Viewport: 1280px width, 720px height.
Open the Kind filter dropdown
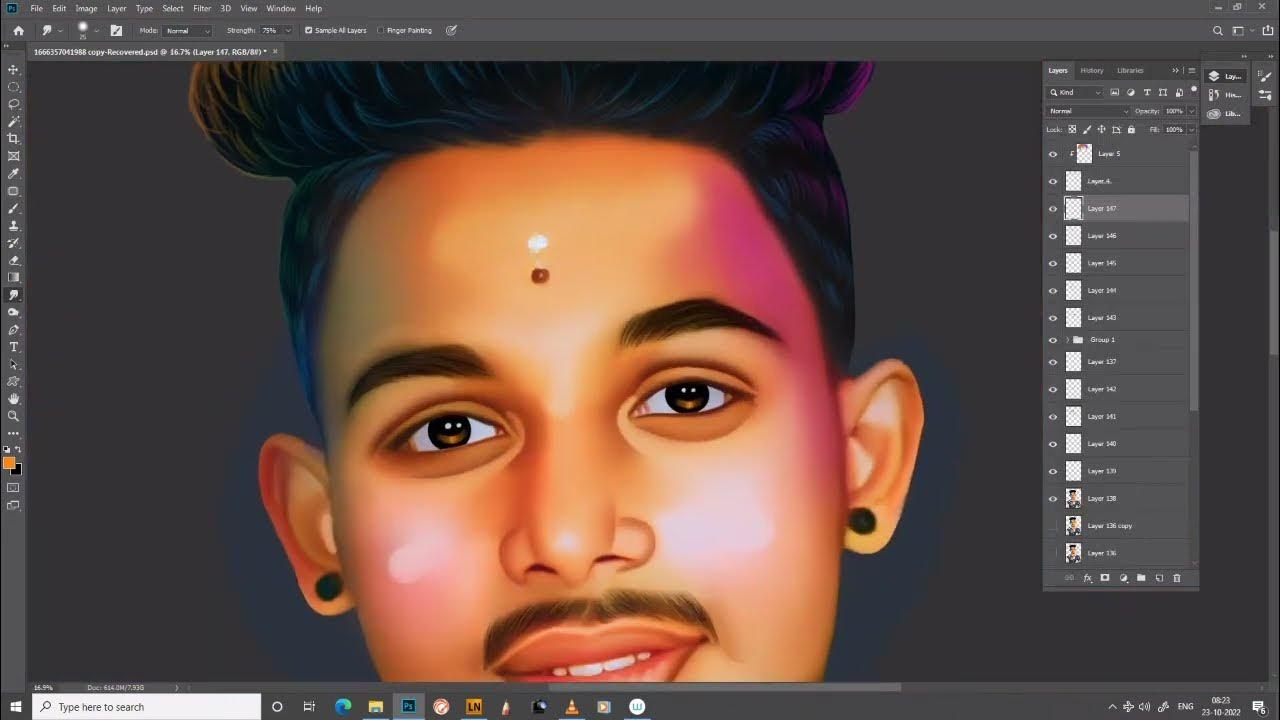pos(1075,92)
